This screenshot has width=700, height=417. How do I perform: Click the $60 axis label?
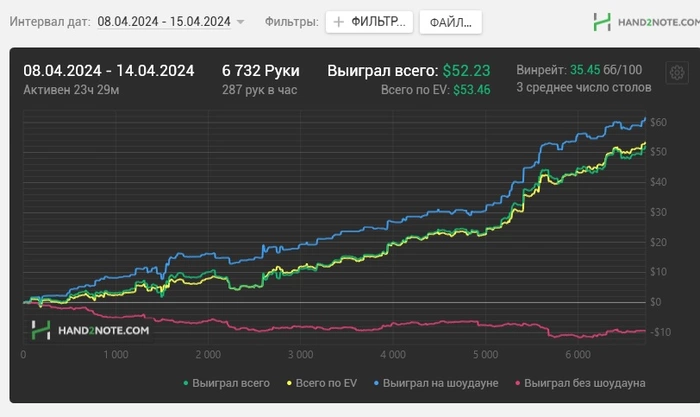(658, 122)
